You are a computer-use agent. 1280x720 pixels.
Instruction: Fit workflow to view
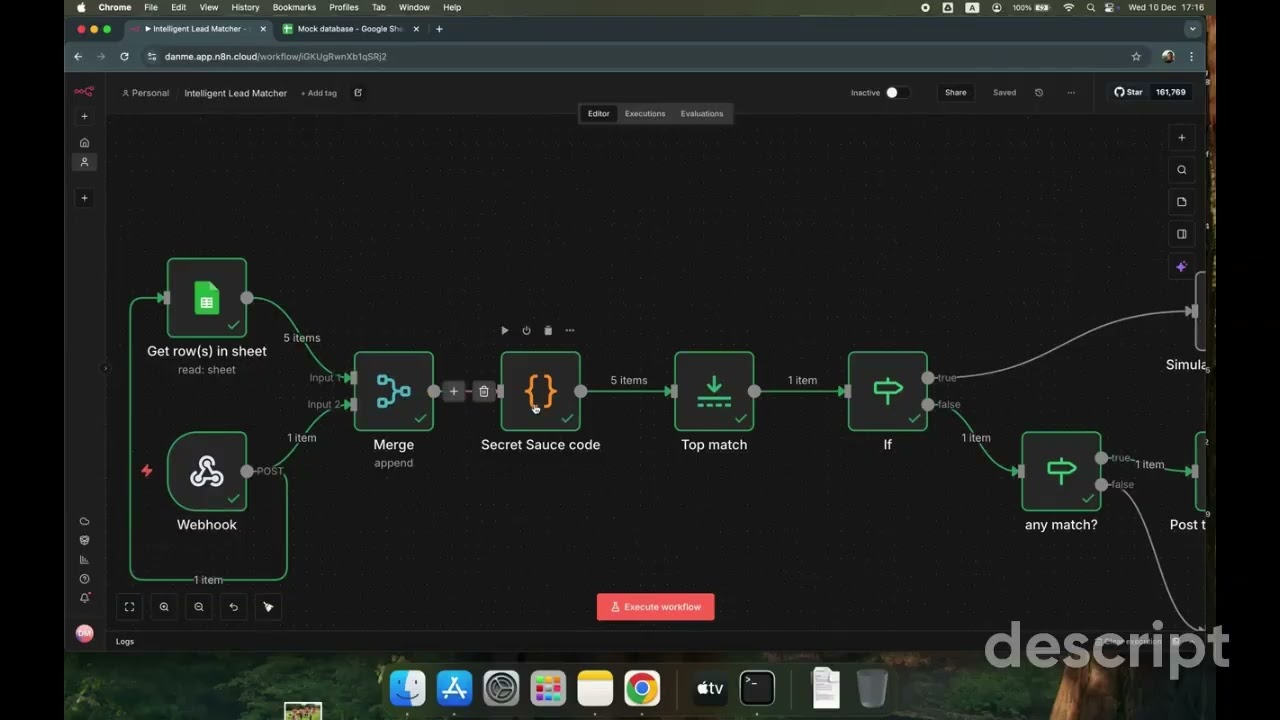[x=129, y=606]
